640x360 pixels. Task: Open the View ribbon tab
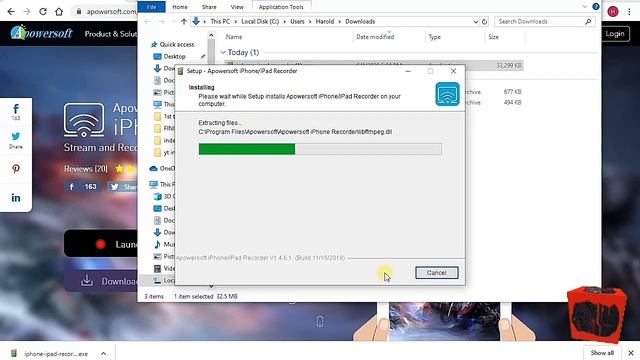tap(237, 7)
